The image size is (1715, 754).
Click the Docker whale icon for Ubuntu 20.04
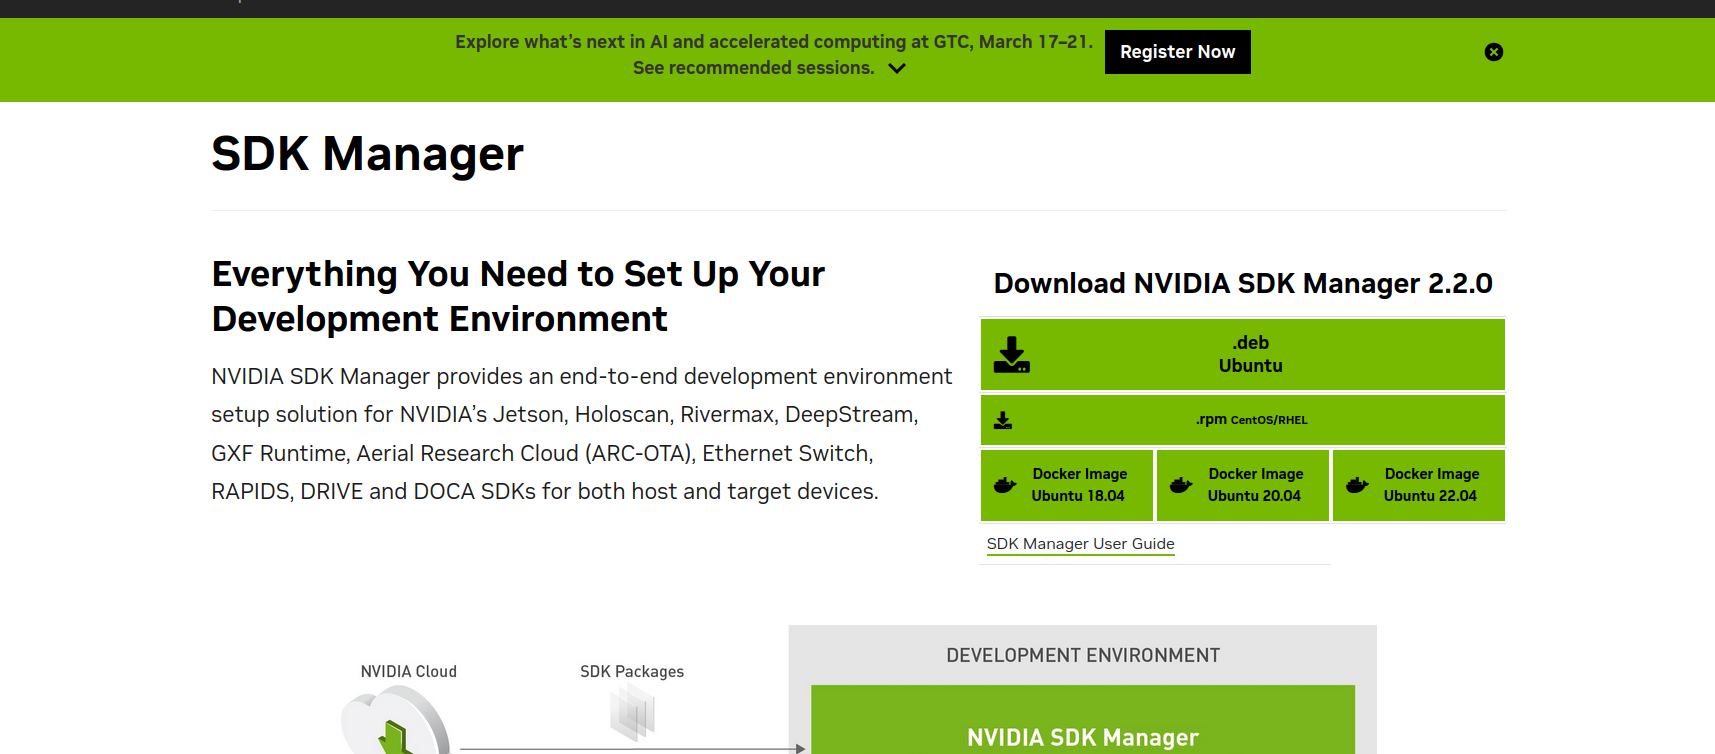tap(1181, 485)
